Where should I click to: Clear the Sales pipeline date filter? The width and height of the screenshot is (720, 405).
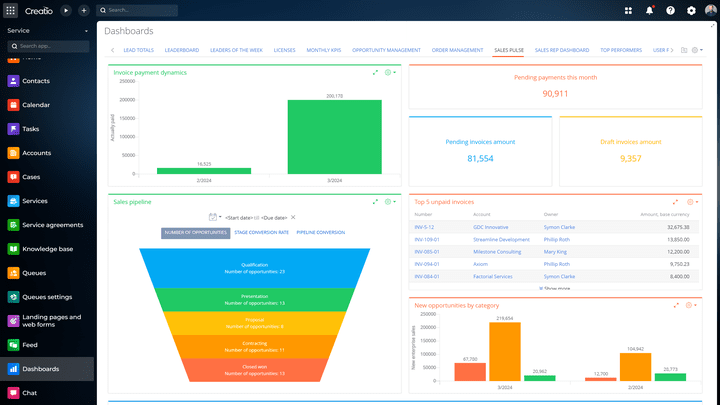click(293, 217)
